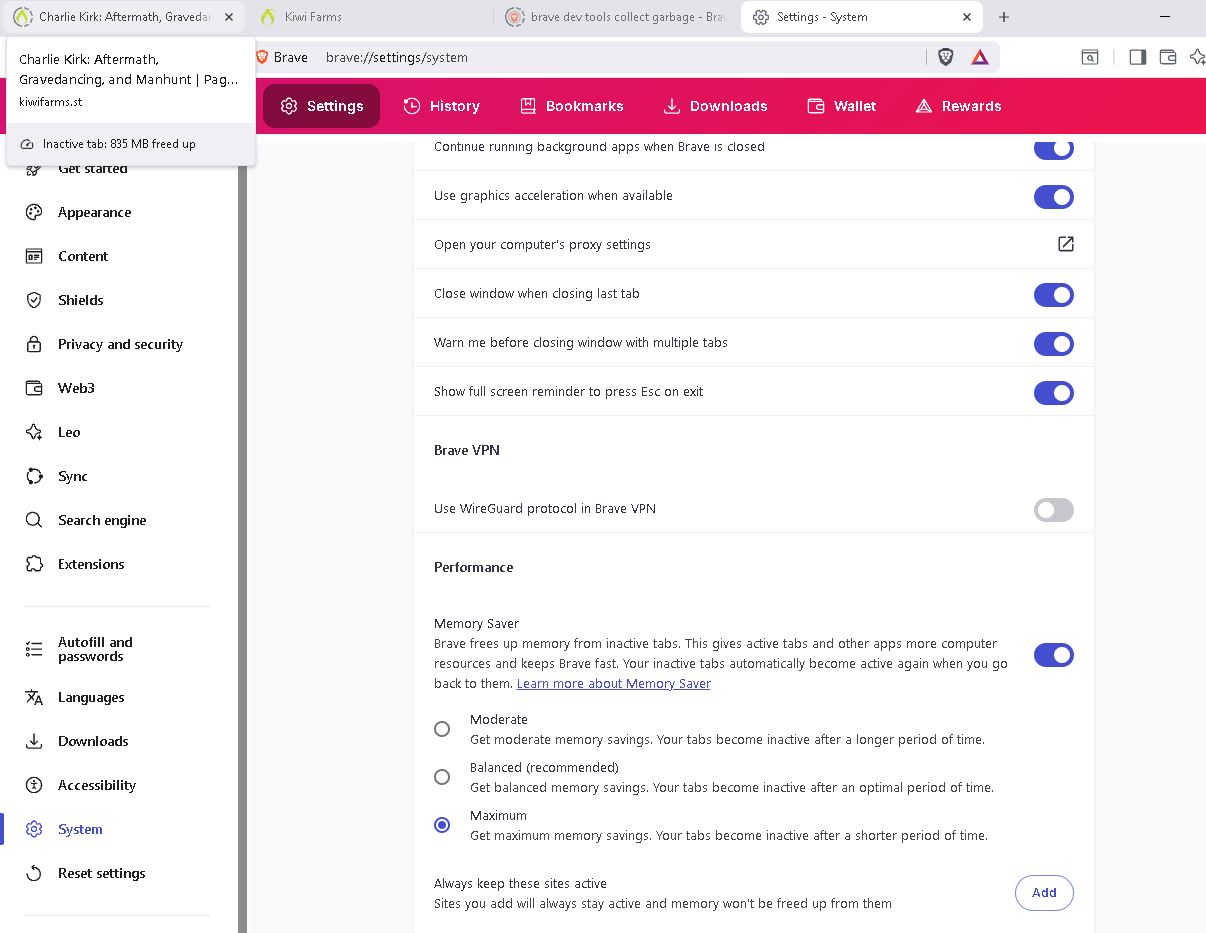
Task: Click the address bar showing brave://settings/system
Action: [600, 57]
